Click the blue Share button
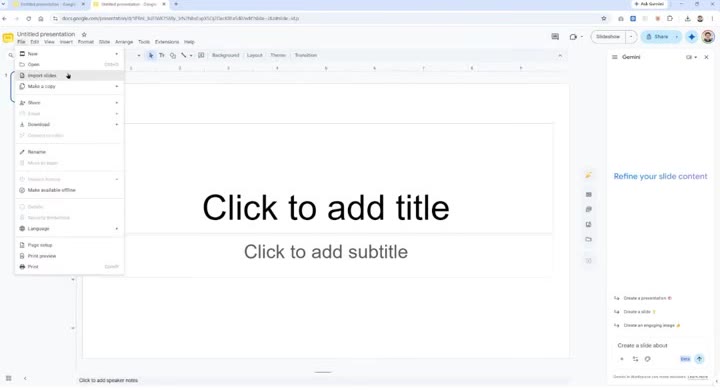The height and width of the screenshot is (390, 720). point(657,37)
